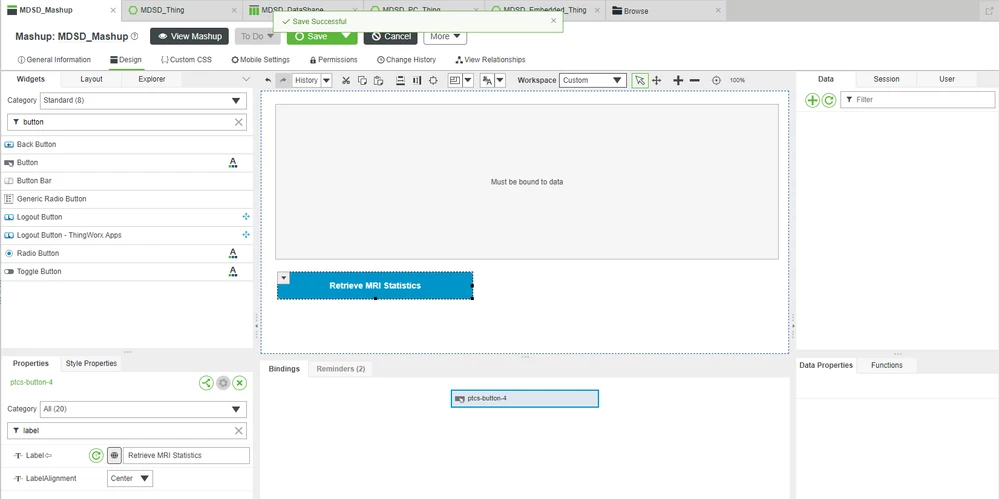Open the Change History section
Viewport: 999px width, 499px height.
406,60
